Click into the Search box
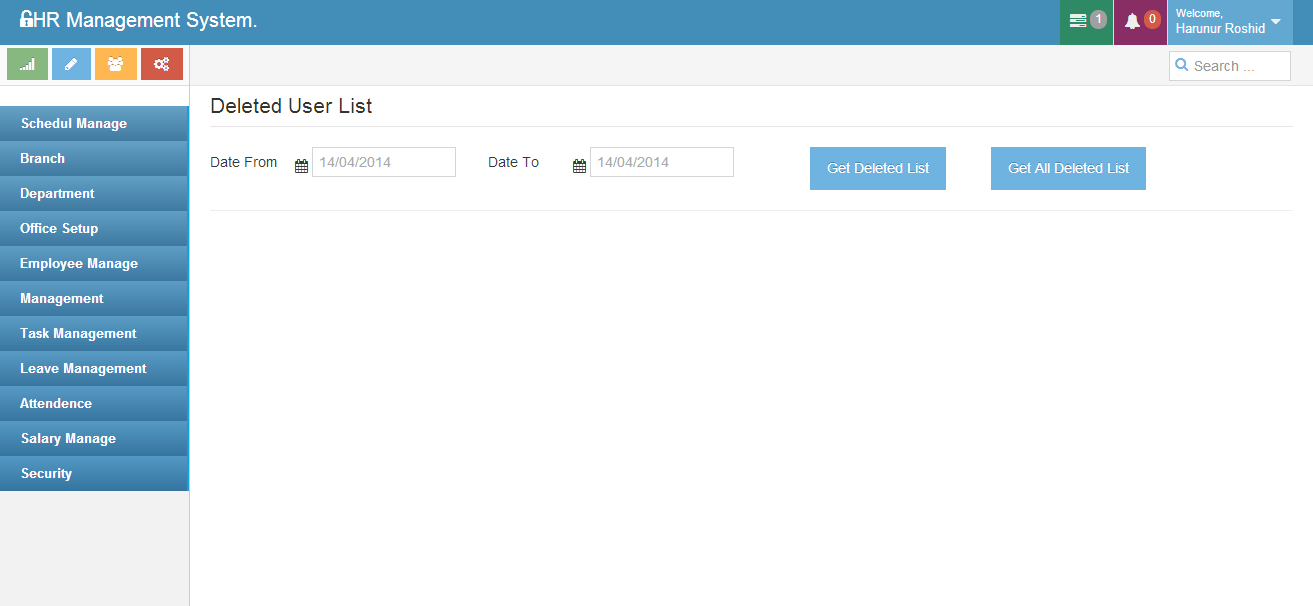This screenshot has width=1313, height=606. point(1238,66)
